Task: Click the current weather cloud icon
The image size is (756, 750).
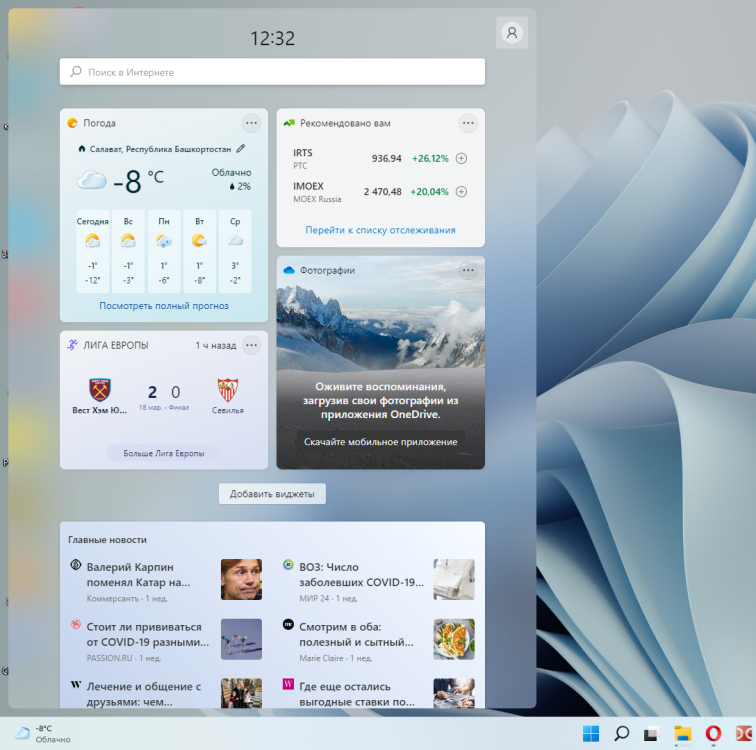Action: tap(92, 181)
